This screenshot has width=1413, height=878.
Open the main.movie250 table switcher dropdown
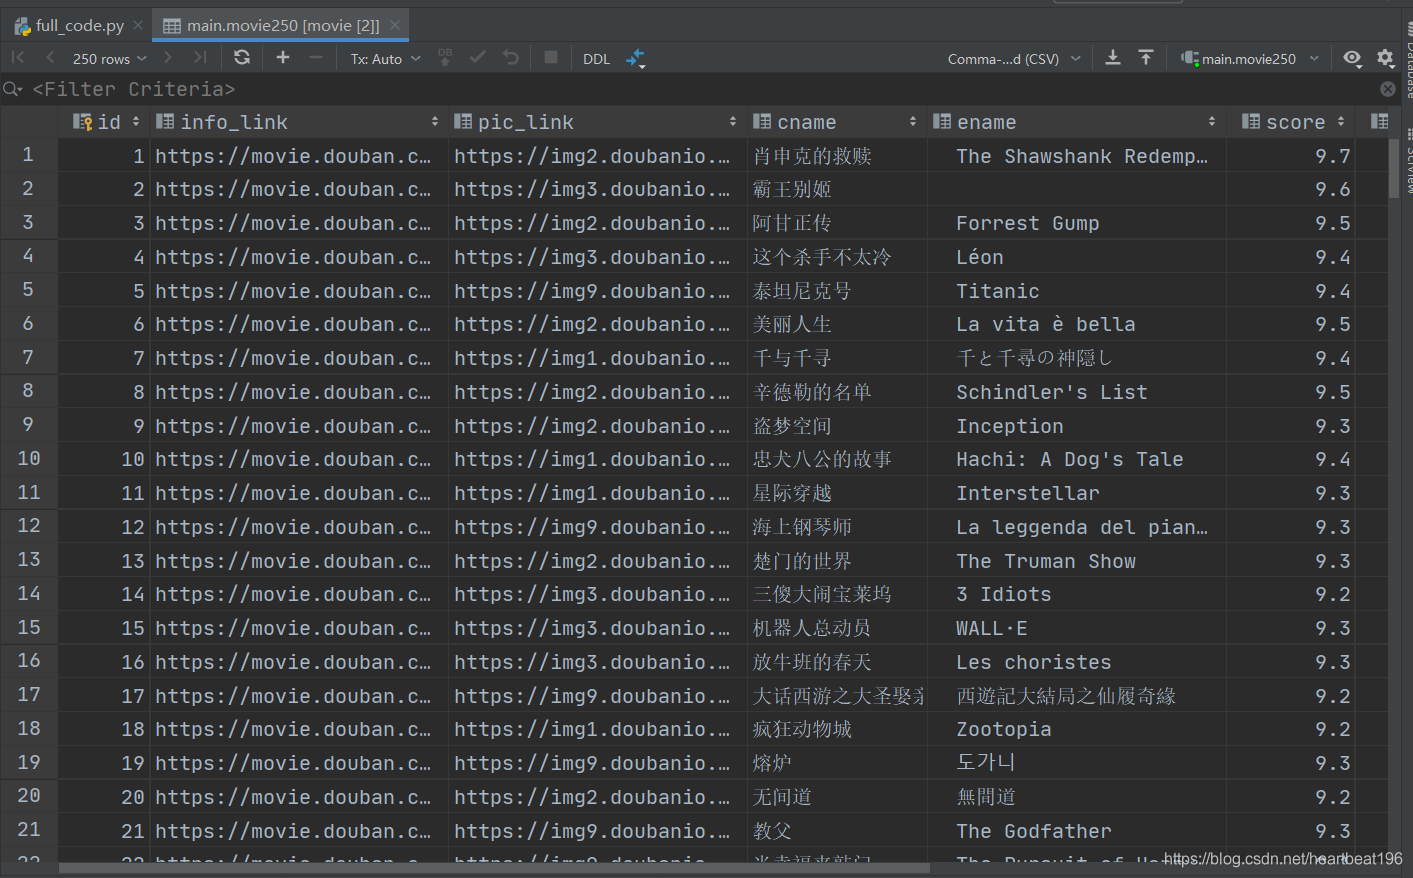point(1250,59)
